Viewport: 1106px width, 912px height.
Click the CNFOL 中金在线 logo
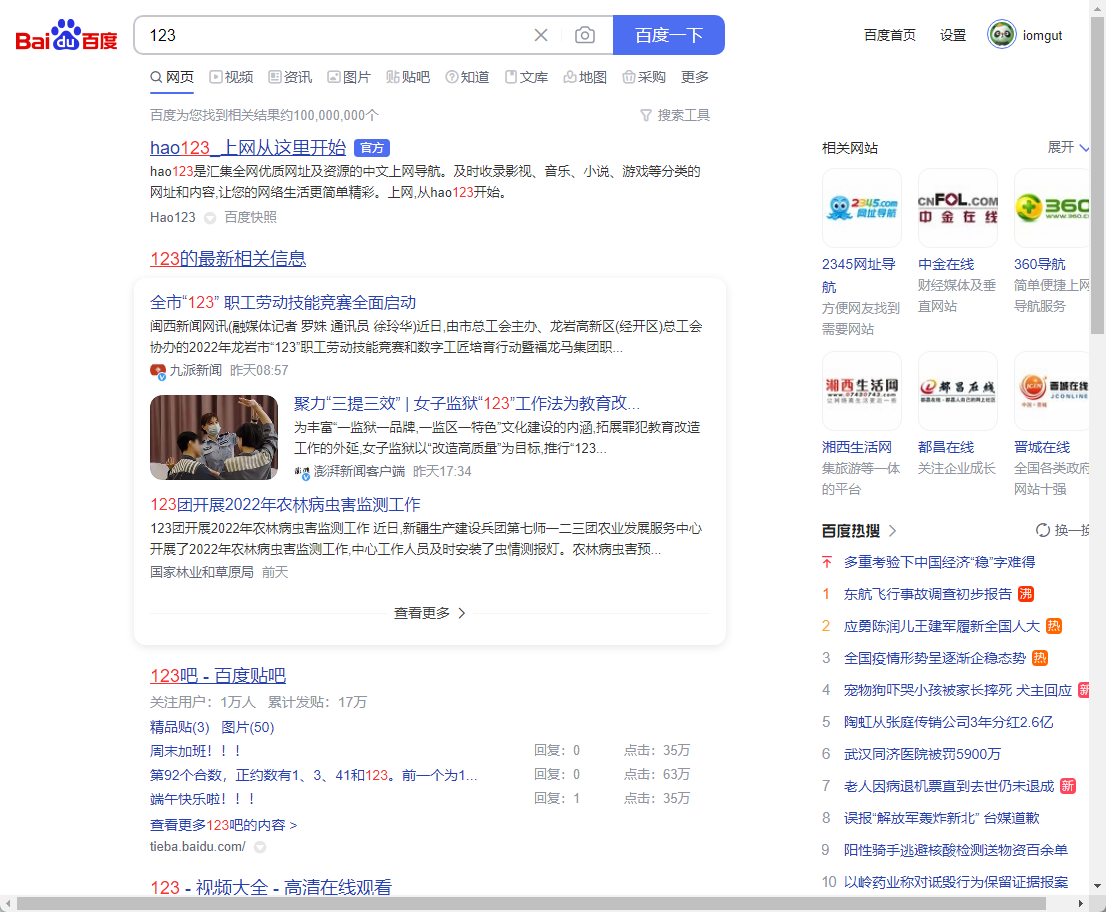coord(958,207)
